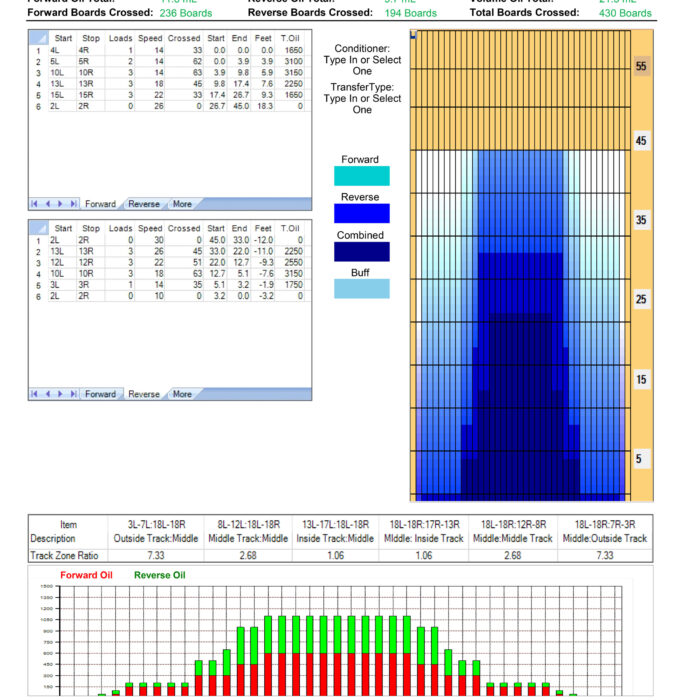Click Forward Oil legend label on chart
The height and width of the screenshot is (700, 700).
[86, 575]
